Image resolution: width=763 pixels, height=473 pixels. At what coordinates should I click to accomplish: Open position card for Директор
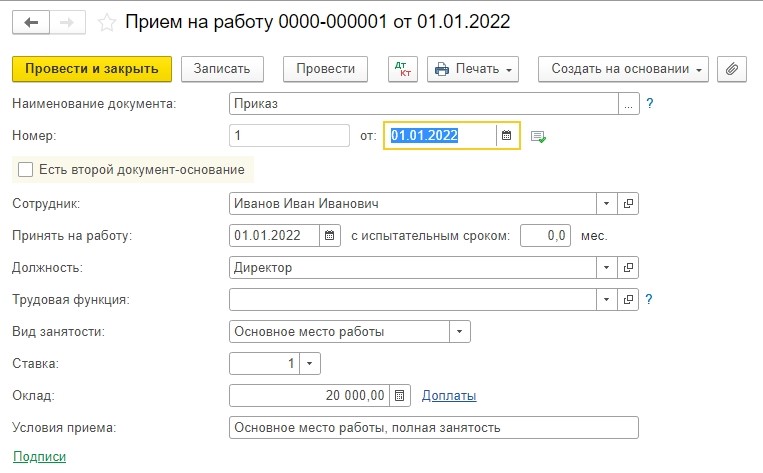pos(628,268)
